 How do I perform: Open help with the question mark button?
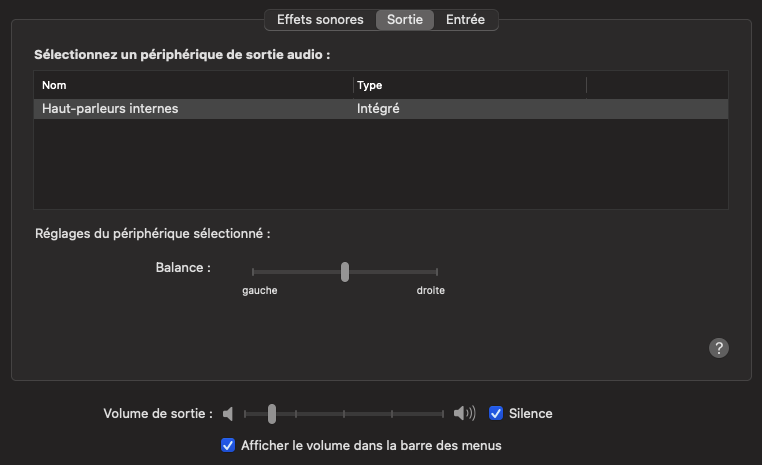coord(718,348)
